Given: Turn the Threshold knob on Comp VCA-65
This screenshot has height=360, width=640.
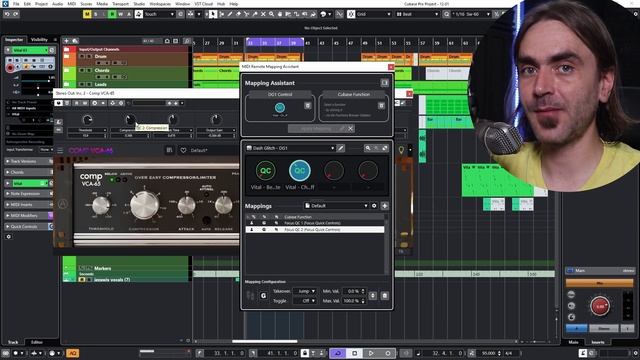Looking at the screenshot, I should coord(100,206).
